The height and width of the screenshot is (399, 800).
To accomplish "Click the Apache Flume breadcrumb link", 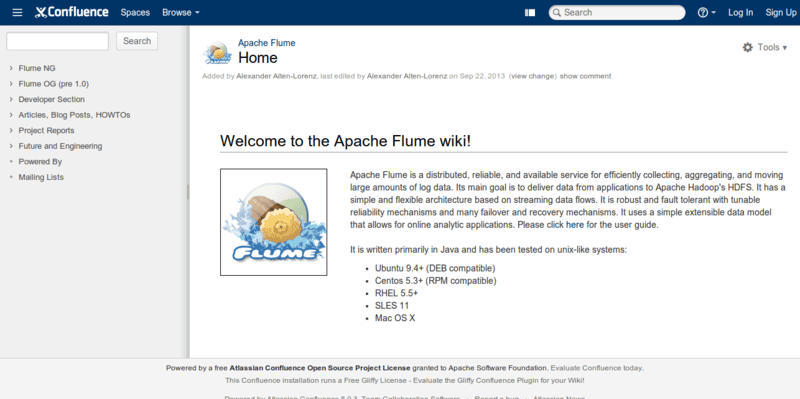I will pos(267,43).
